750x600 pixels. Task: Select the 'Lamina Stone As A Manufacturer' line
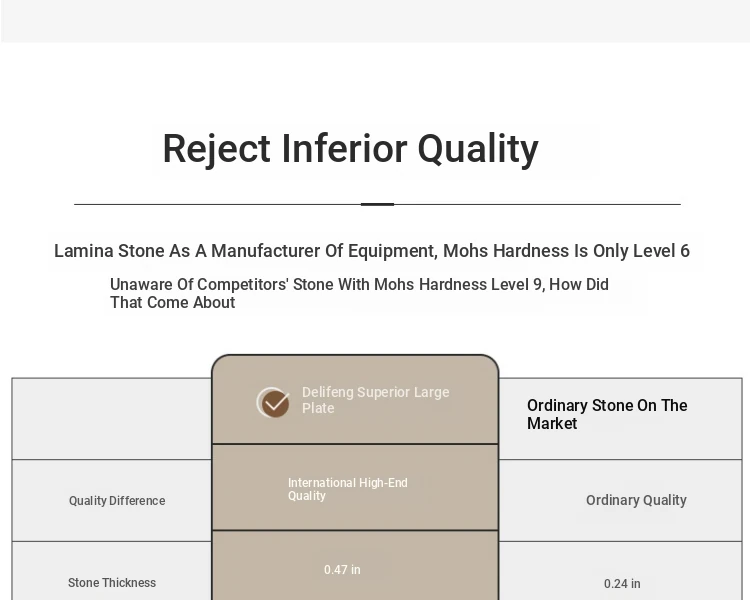371,251
